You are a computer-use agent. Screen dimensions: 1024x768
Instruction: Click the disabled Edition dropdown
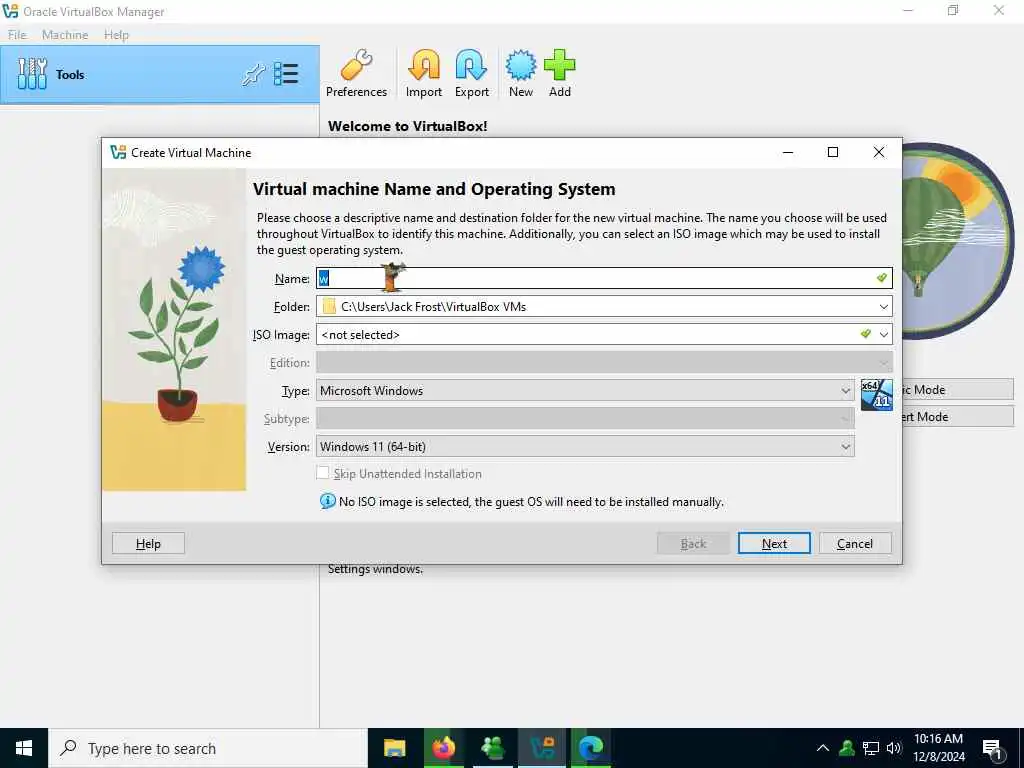604,362
